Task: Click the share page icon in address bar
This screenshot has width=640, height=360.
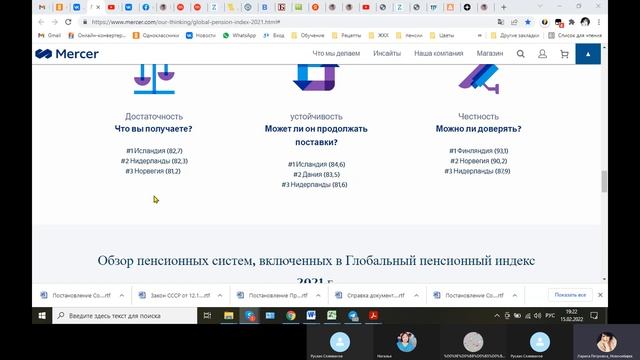Action: tap(514, 22)
